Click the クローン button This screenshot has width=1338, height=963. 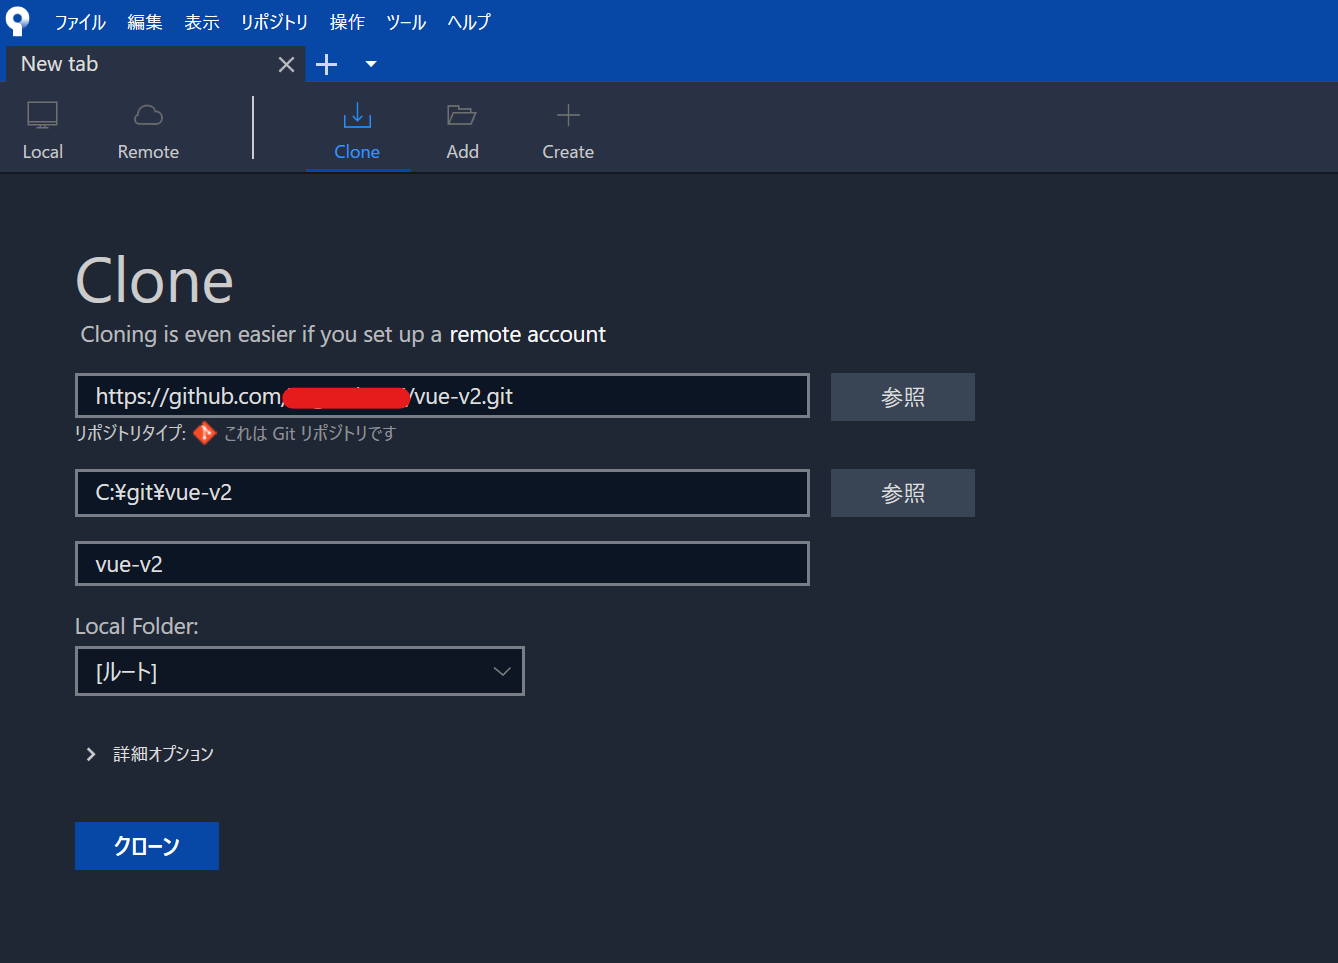click(147, 846)
